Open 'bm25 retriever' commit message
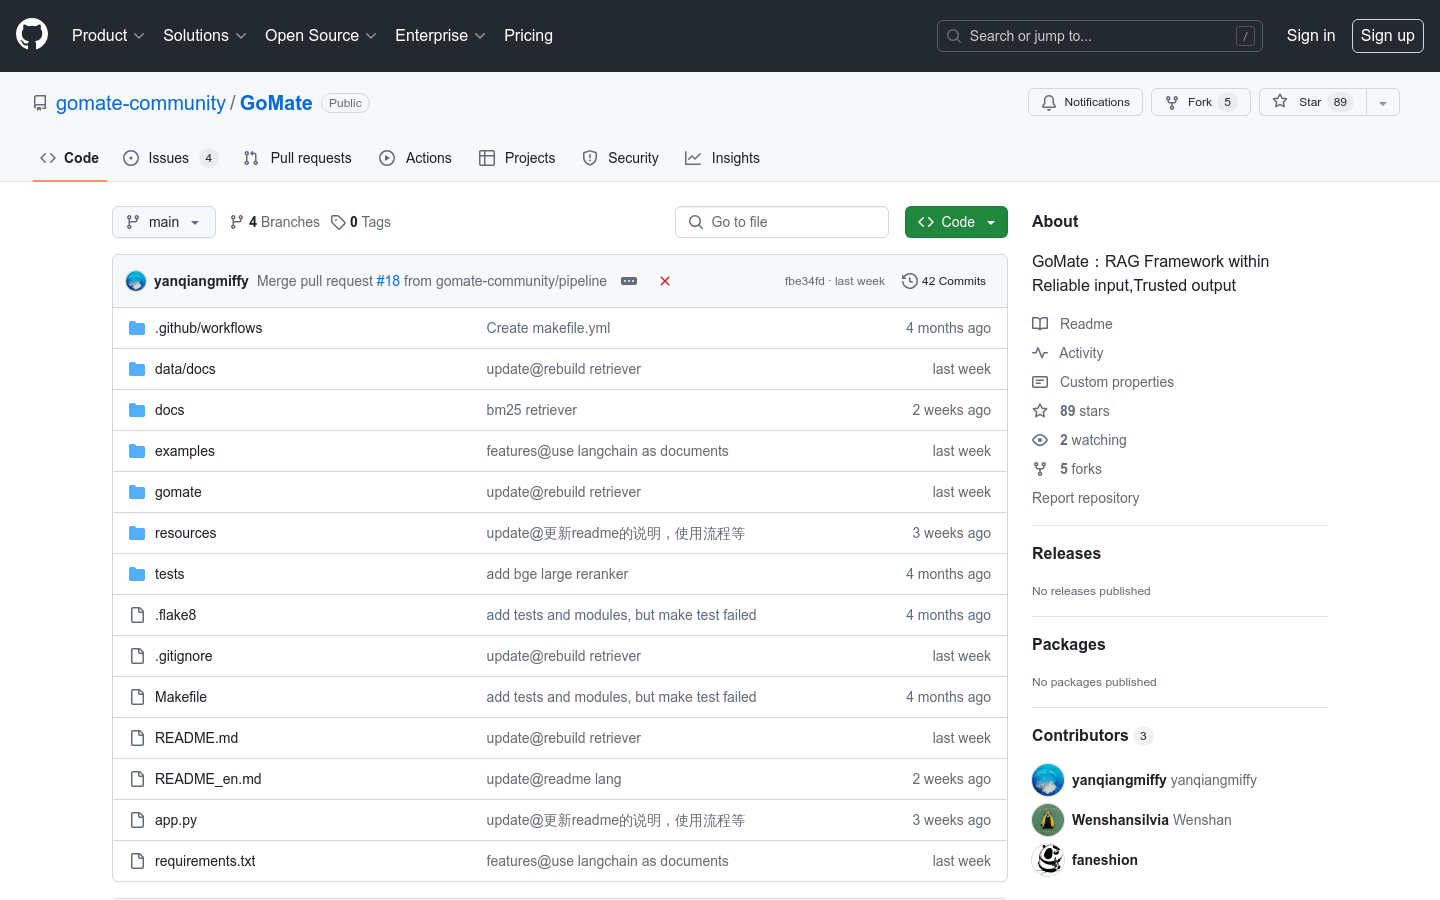1440x900 pixels. (x=531, y=410)
